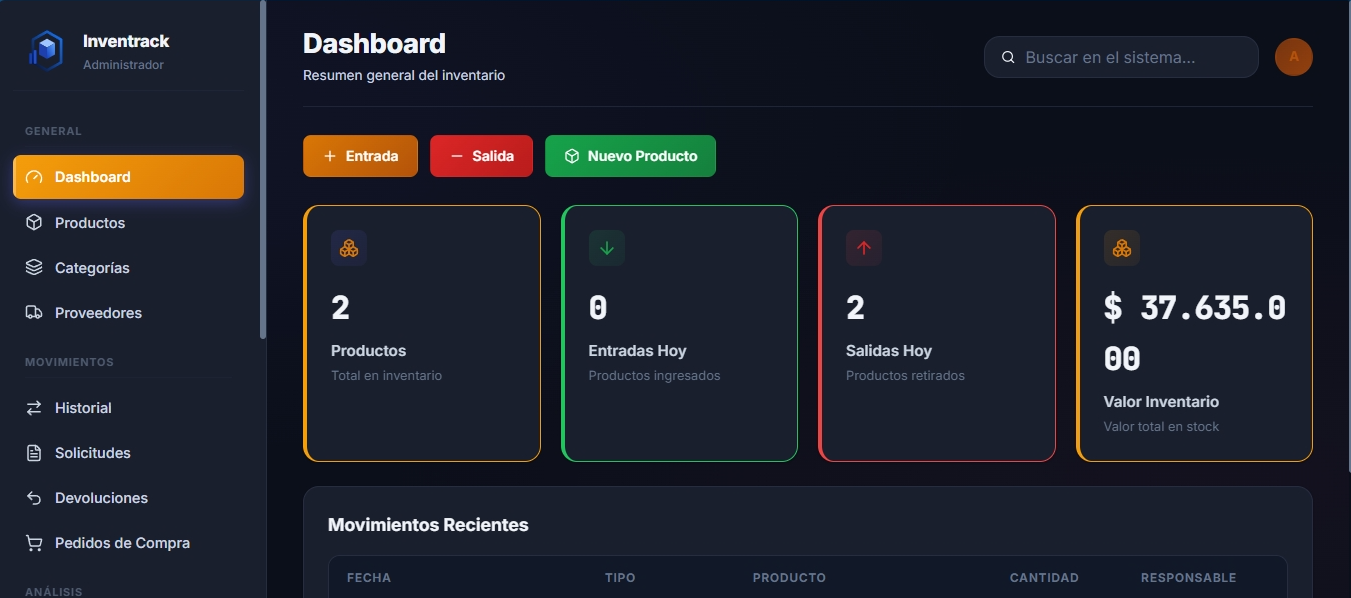The height and width of the screenshot is (598, 1351).
Task: Add a Nuevo Producto
Action: [630, 156]
